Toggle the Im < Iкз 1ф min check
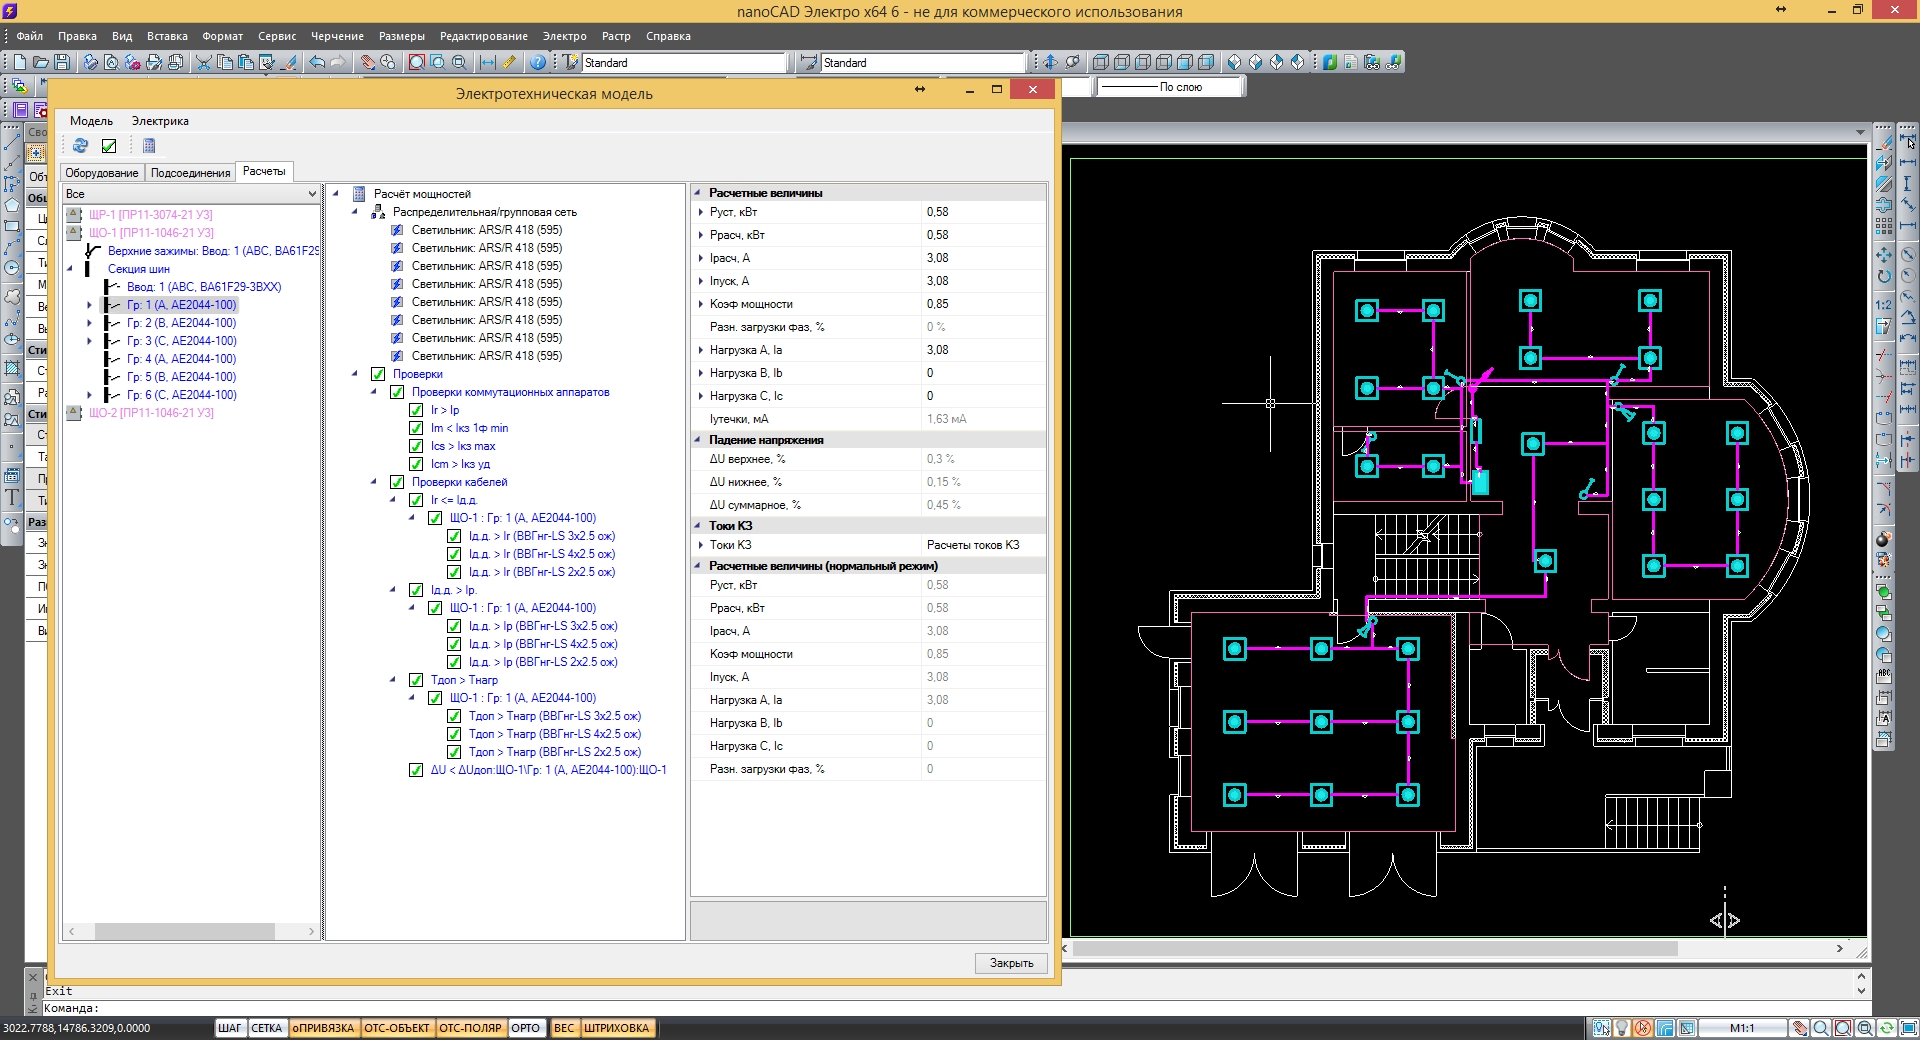Screen dimensions: 1920x1040 (x=416, y=428)
